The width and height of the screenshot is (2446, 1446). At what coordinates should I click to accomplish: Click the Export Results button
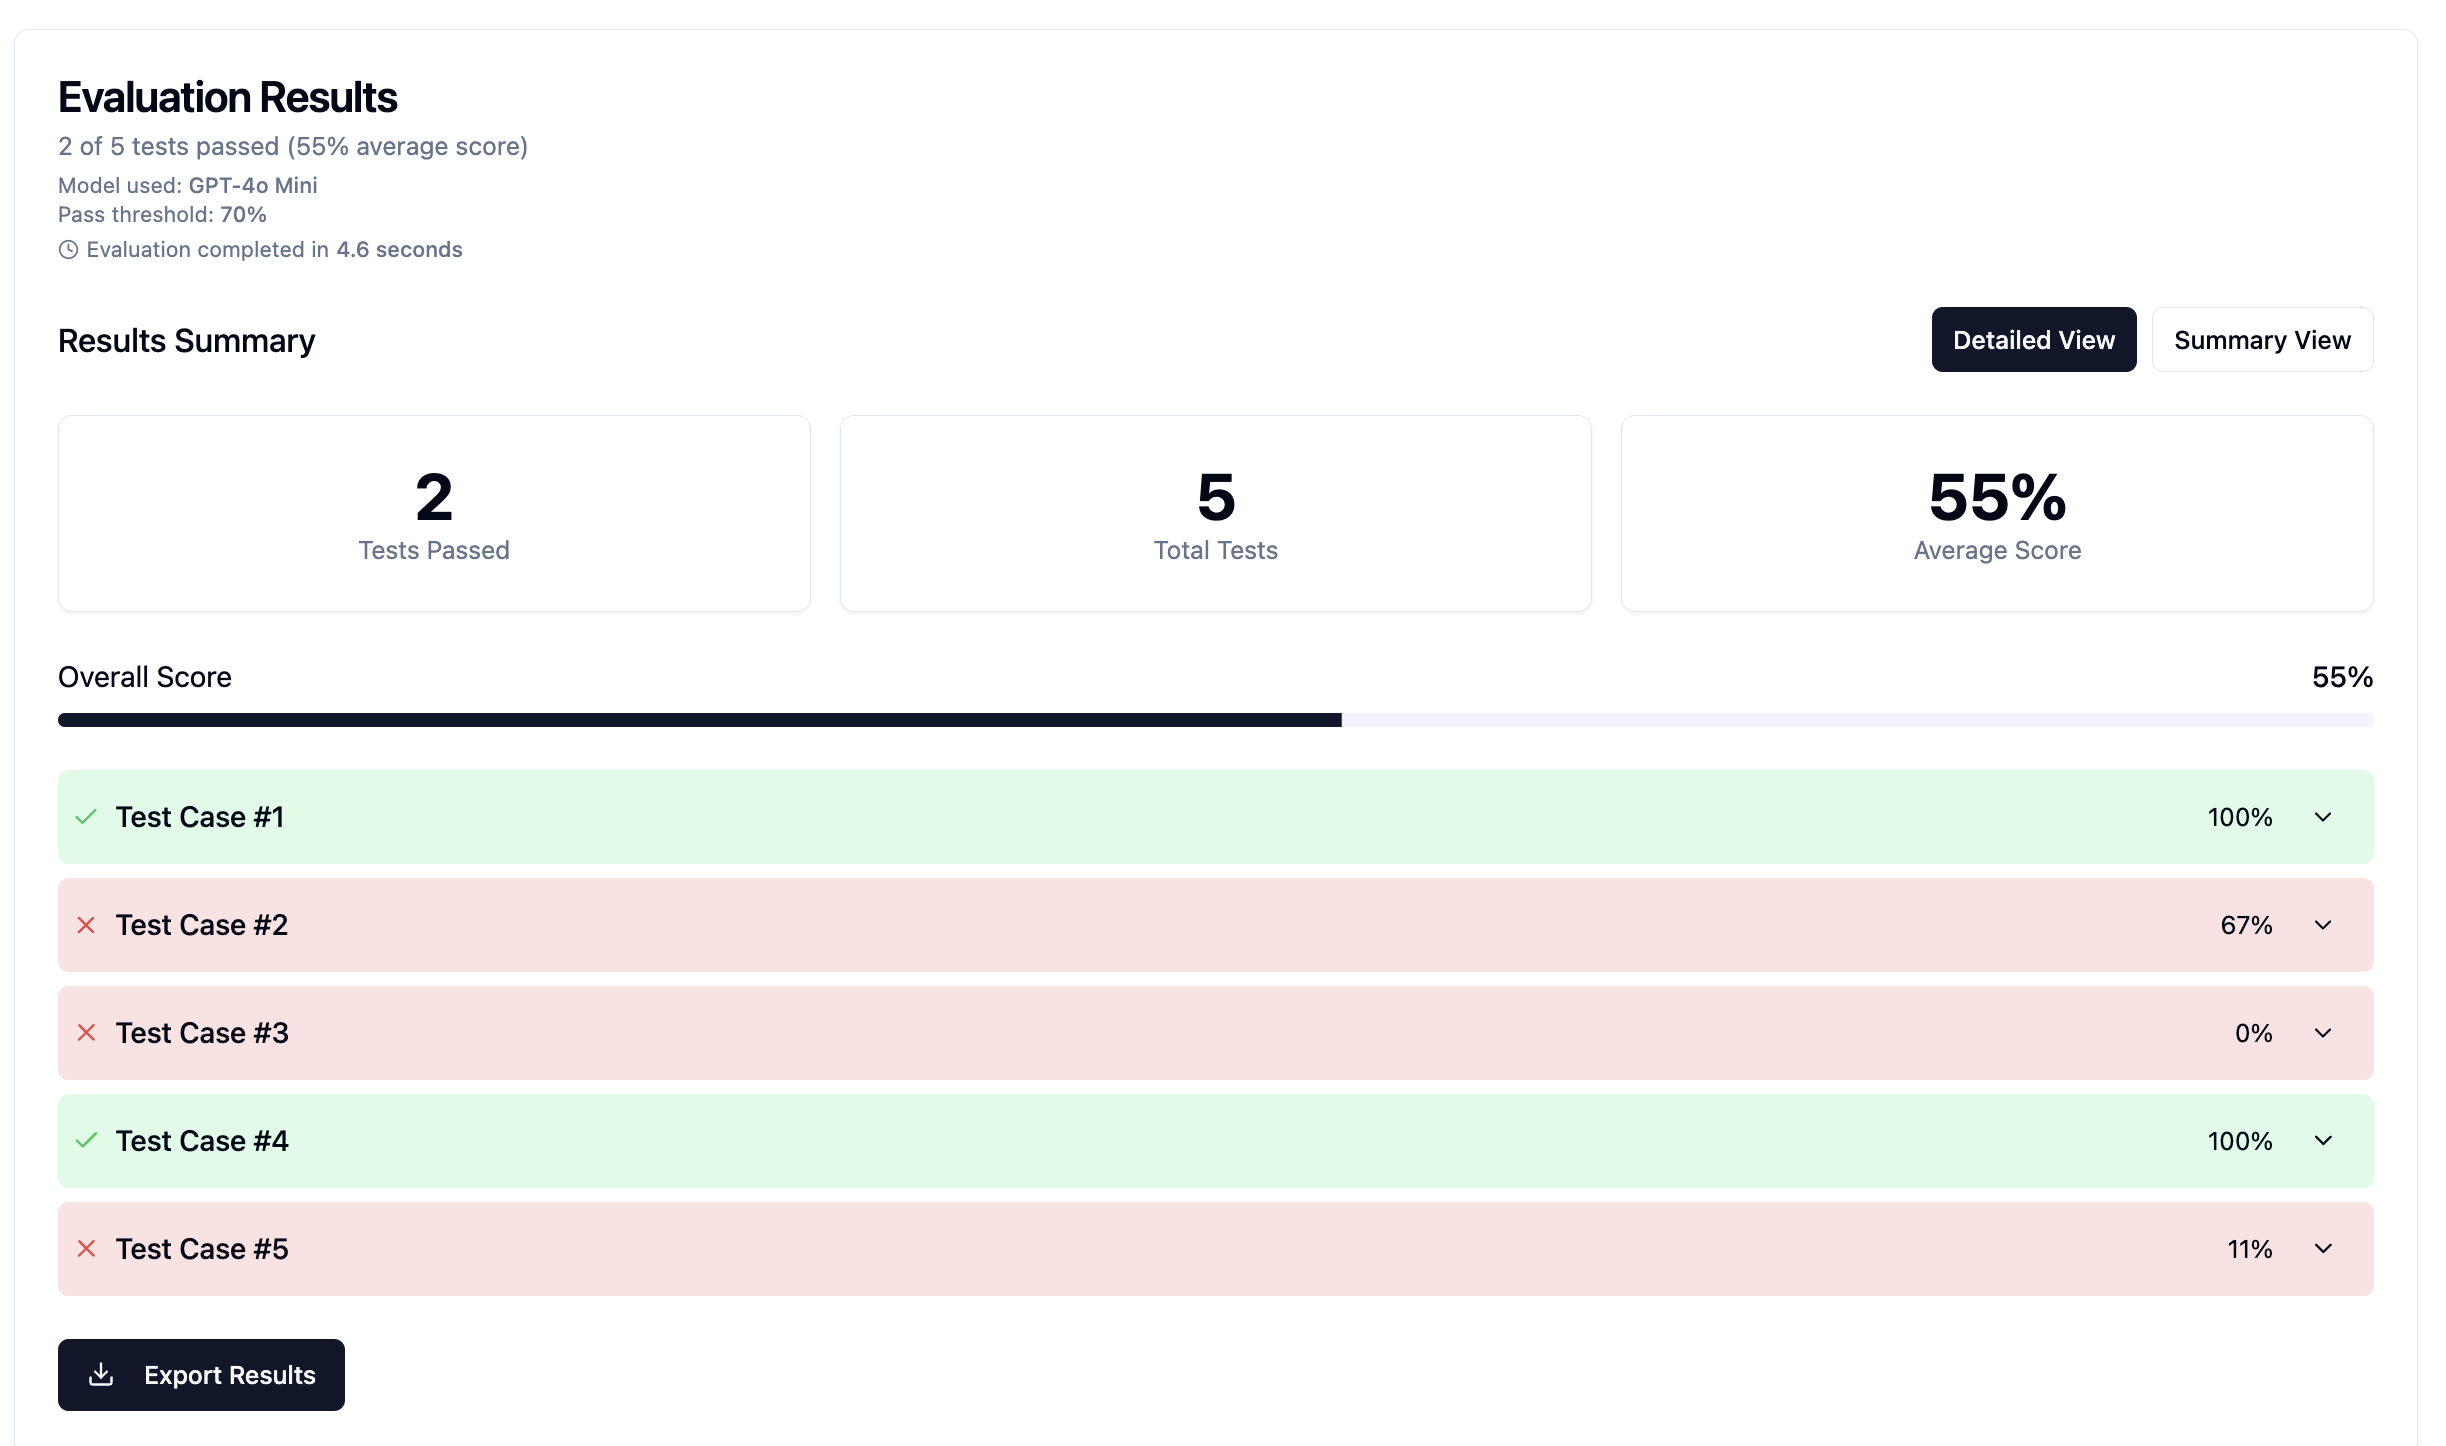pos(201,1375)
